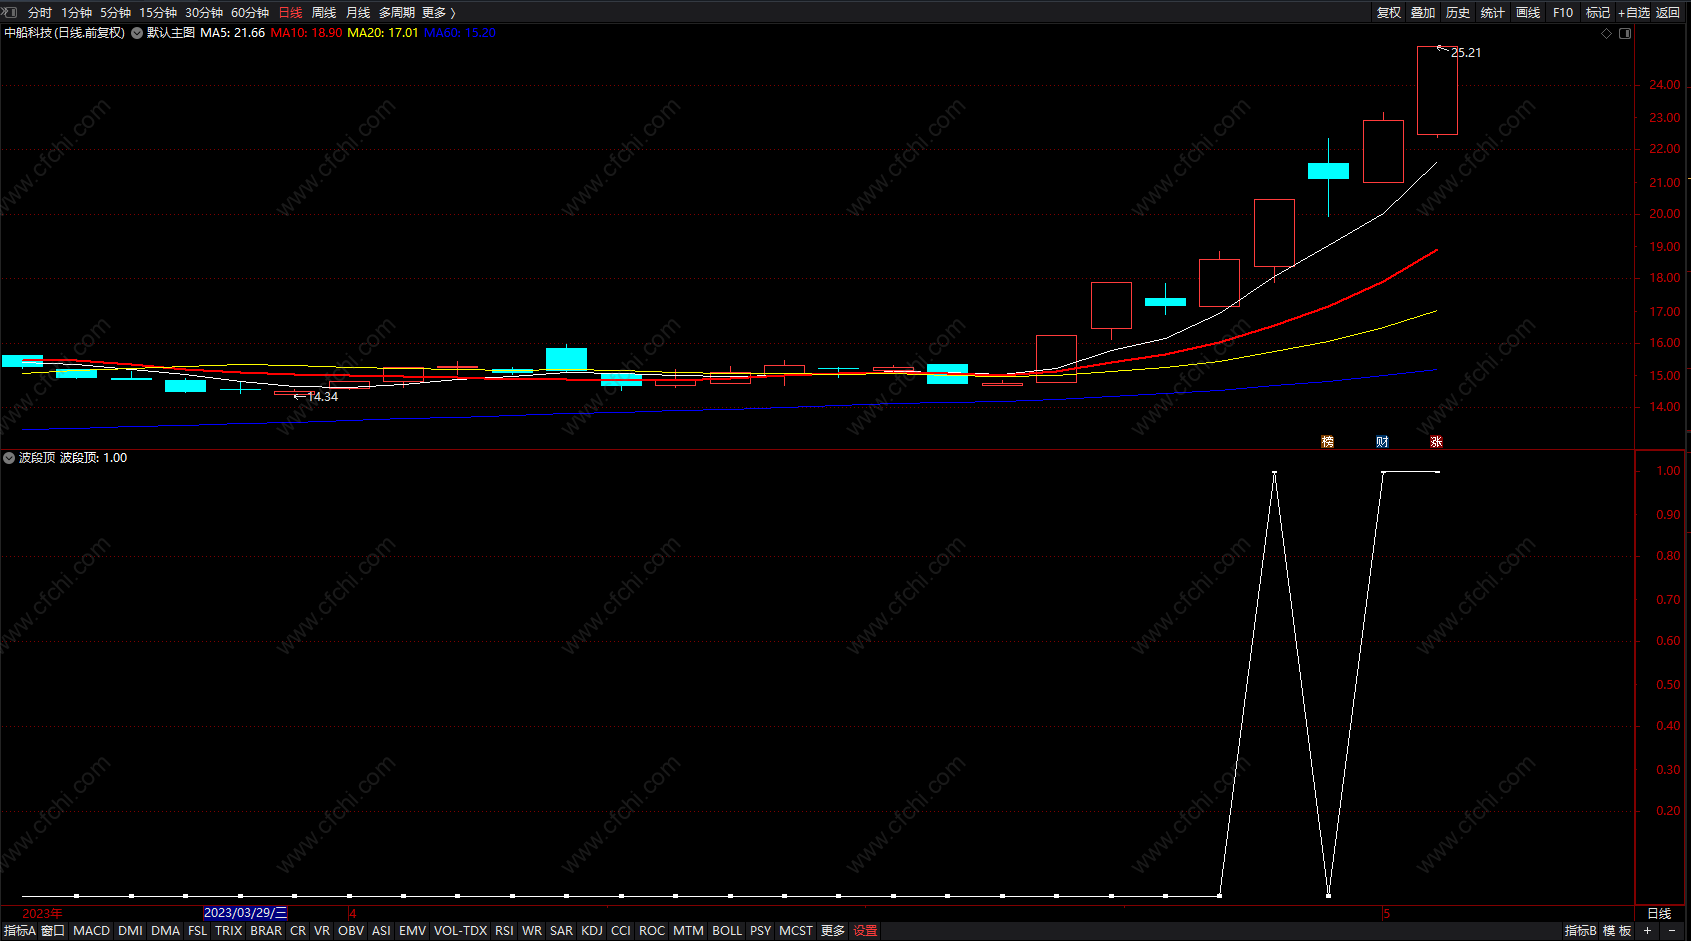Select the ASI indicator

point(381,931)
